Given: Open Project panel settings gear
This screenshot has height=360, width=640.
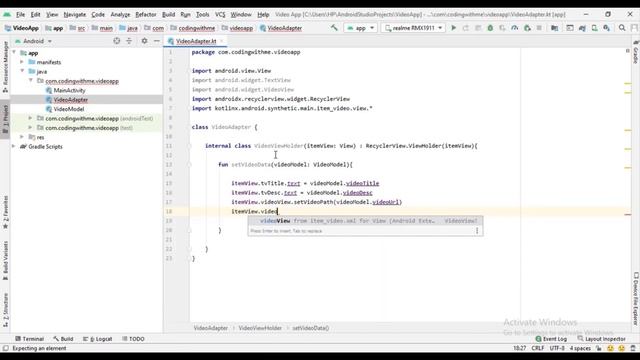Looking at the screenshot, I should coord(144,41).
